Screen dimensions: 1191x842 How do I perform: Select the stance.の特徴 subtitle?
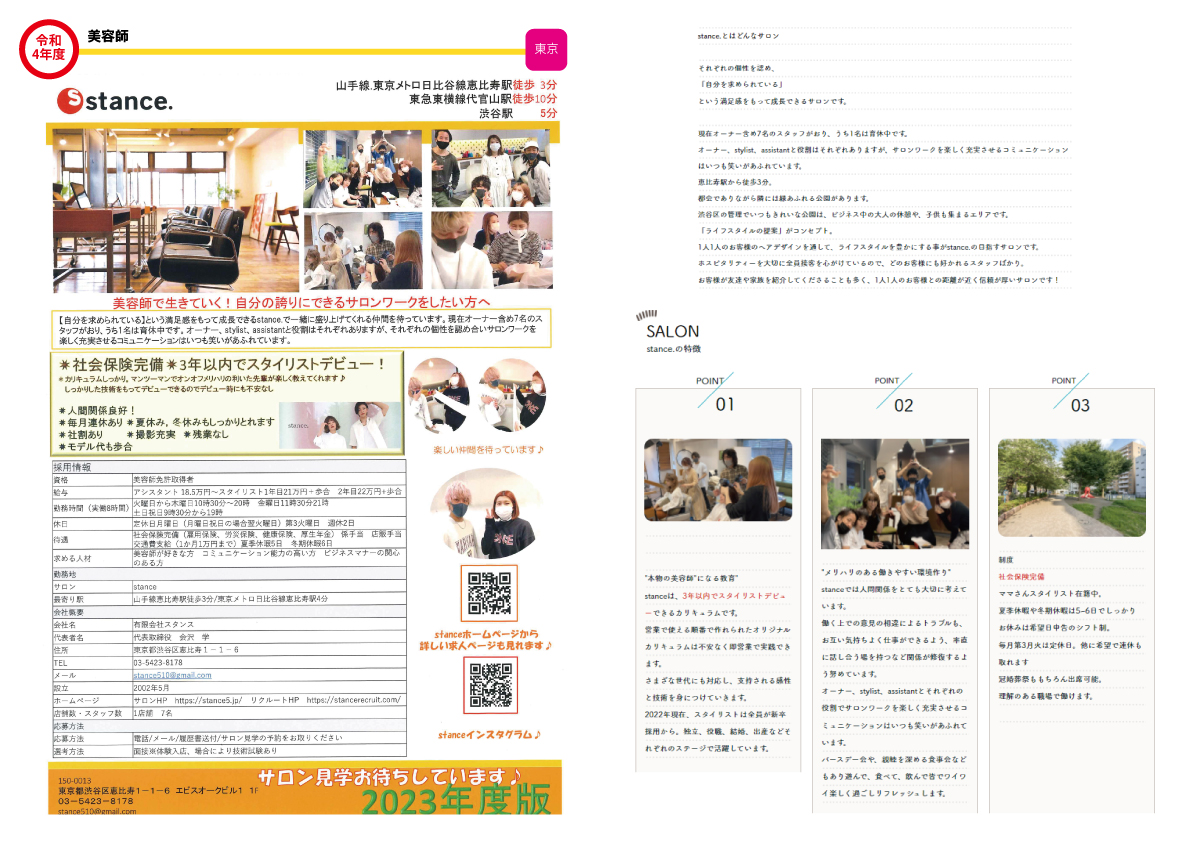point(674,348)
